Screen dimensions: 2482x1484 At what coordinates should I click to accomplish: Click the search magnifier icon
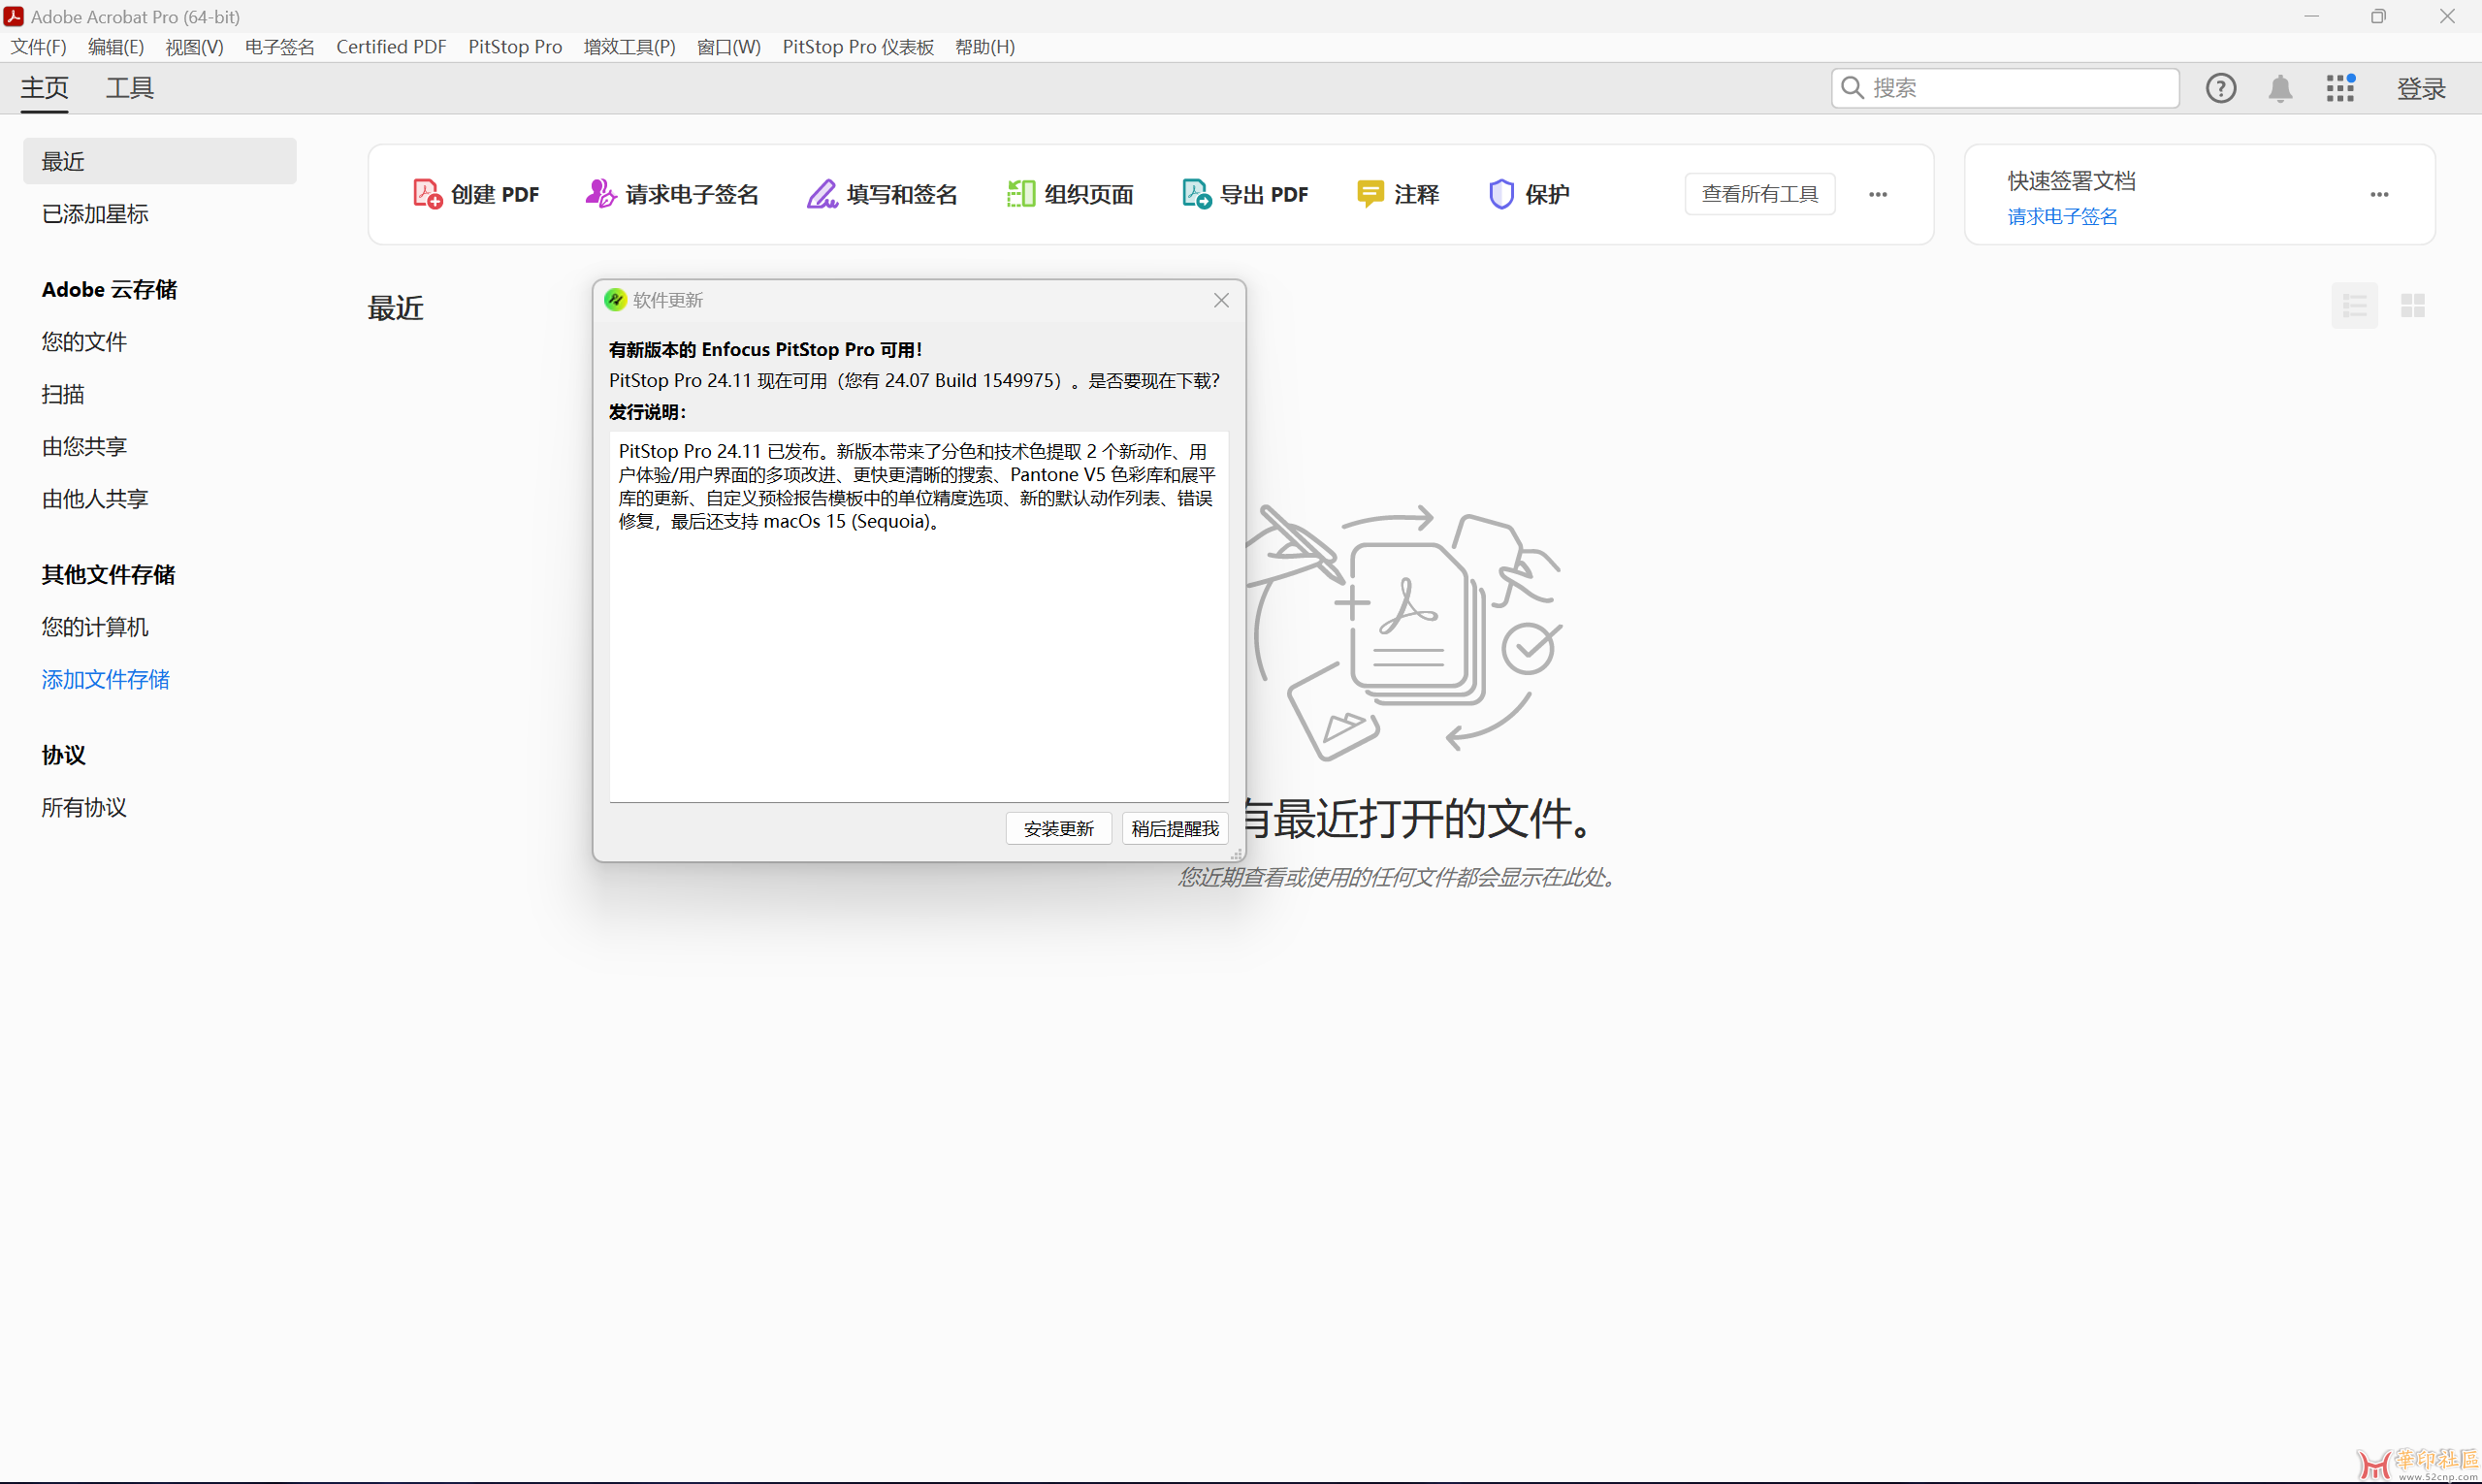(1851, 88)
